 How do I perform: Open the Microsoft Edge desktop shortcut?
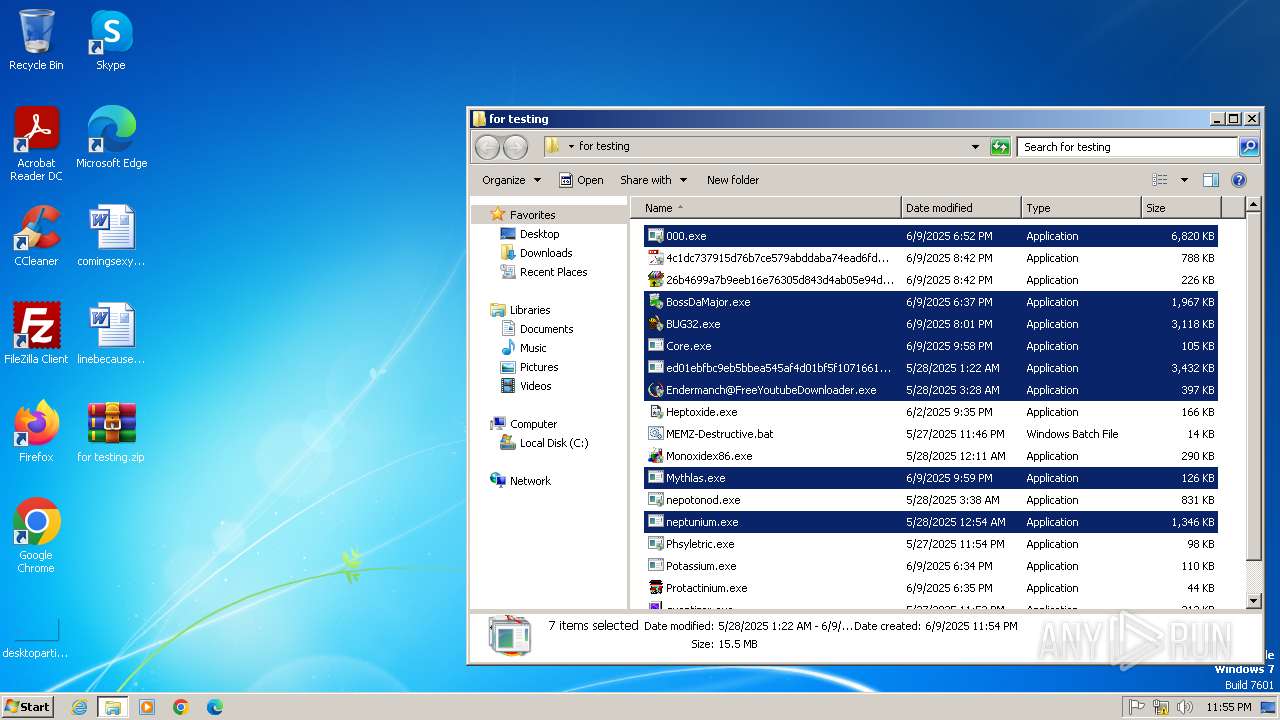(x=111, y=137)
